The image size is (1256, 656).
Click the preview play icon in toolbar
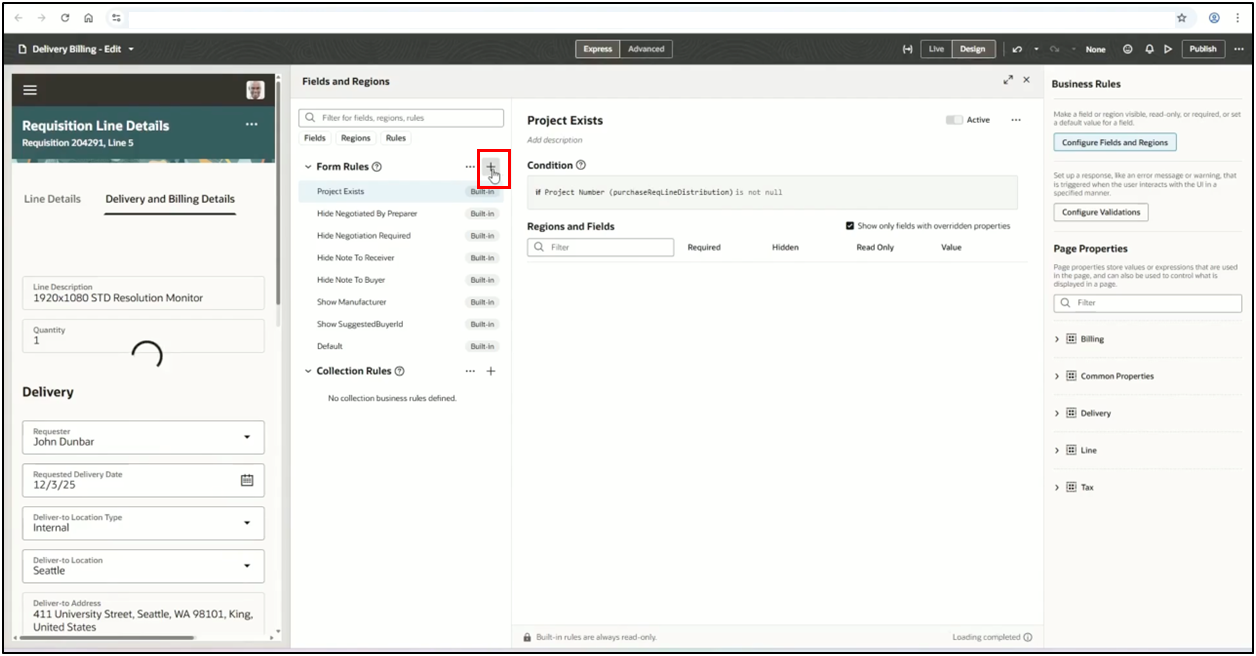[1167, 49]
